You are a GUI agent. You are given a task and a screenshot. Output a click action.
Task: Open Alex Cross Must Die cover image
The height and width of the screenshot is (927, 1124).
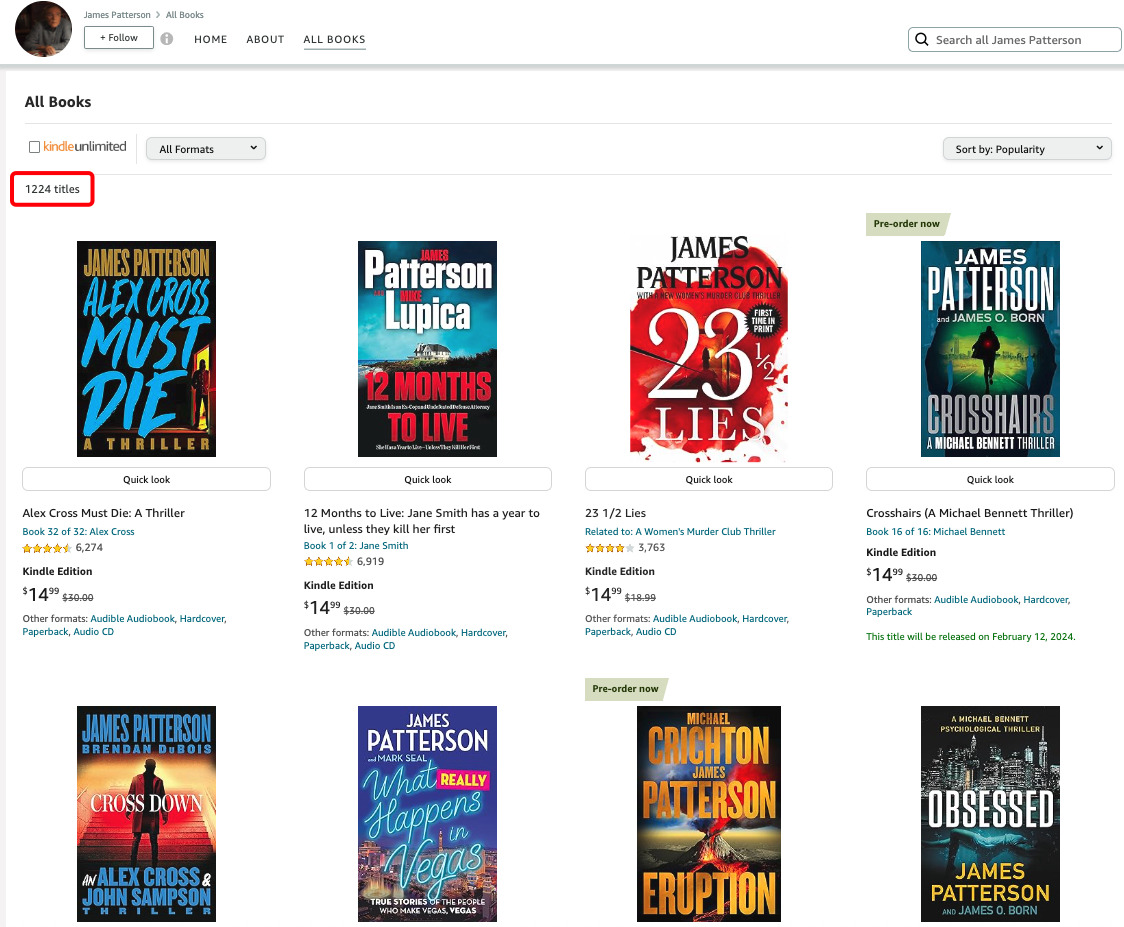(146, 348)
